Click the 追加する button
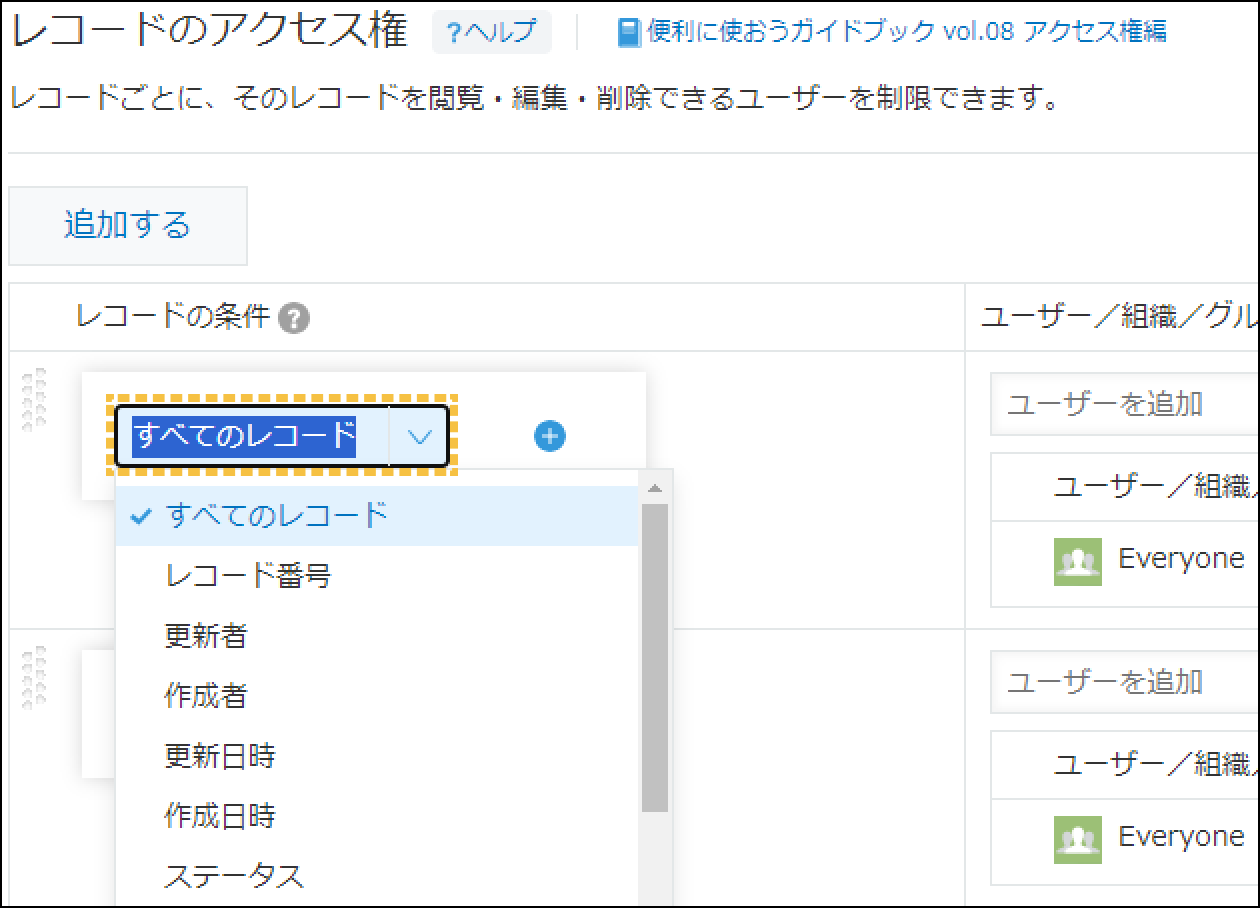Viewport: 1260px width, 908px height. [x=127, y=225]
